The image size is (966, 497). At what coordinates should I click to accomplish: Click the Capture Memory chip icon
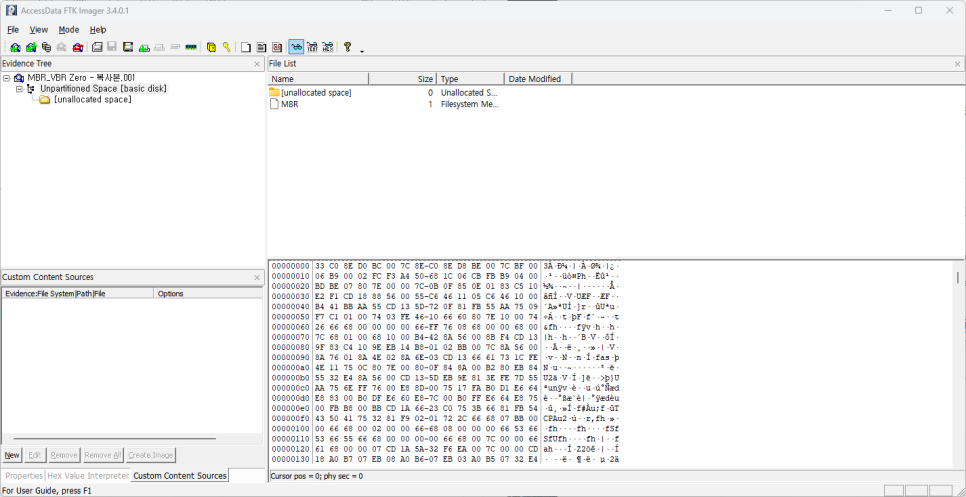coord(191,47)
